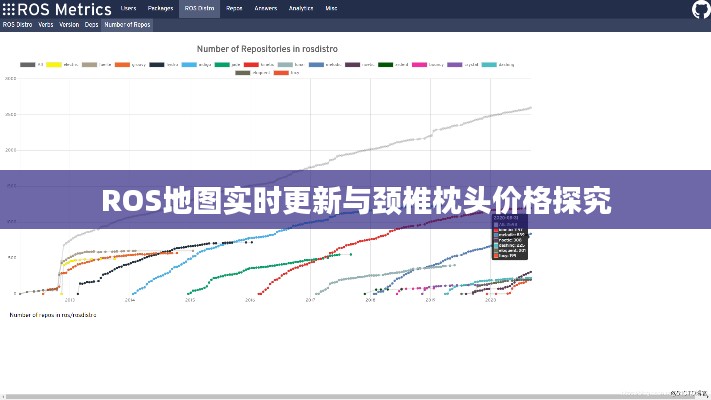Open the Misc tab

(x=331, y=9)
